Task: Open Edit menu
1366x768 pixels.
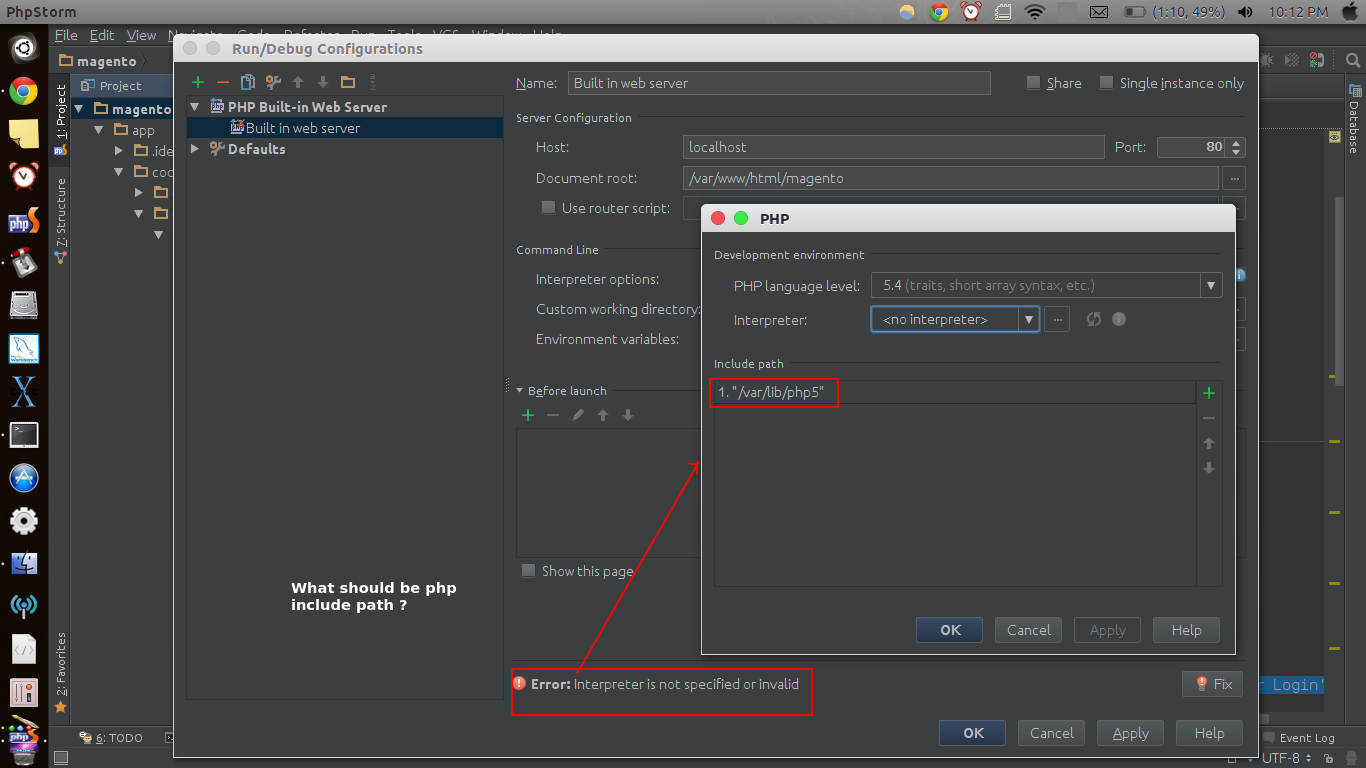Action: click(102, 35)
